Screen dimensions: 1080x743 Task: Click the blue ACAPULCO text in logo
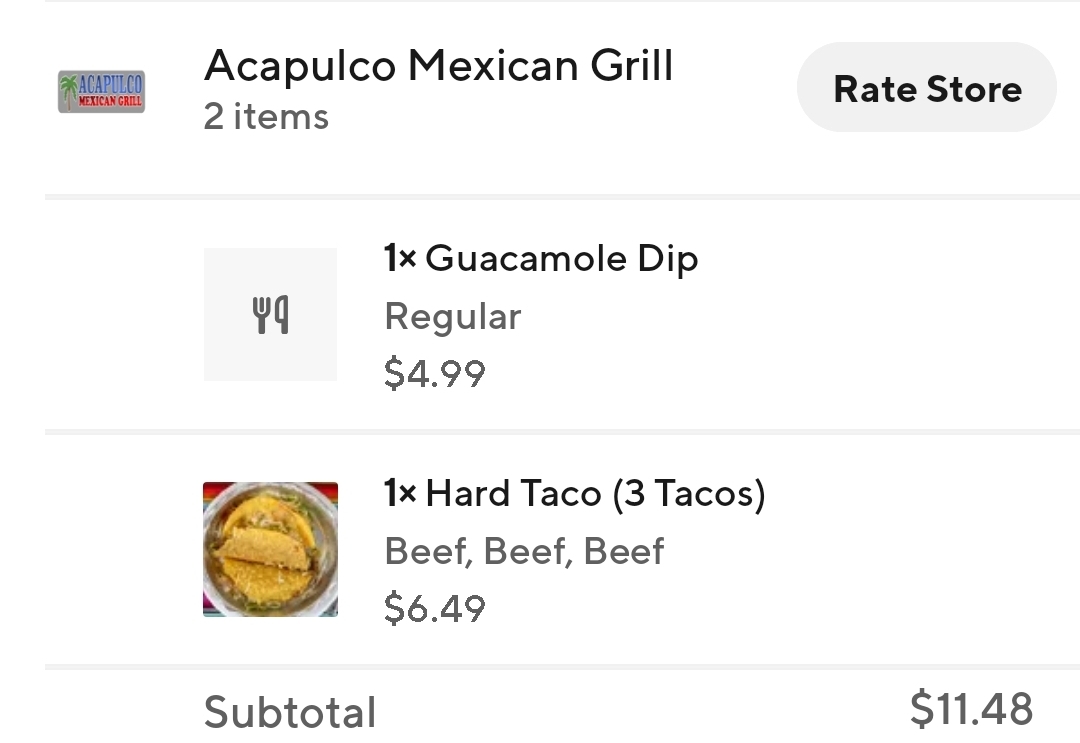[110, 84]
